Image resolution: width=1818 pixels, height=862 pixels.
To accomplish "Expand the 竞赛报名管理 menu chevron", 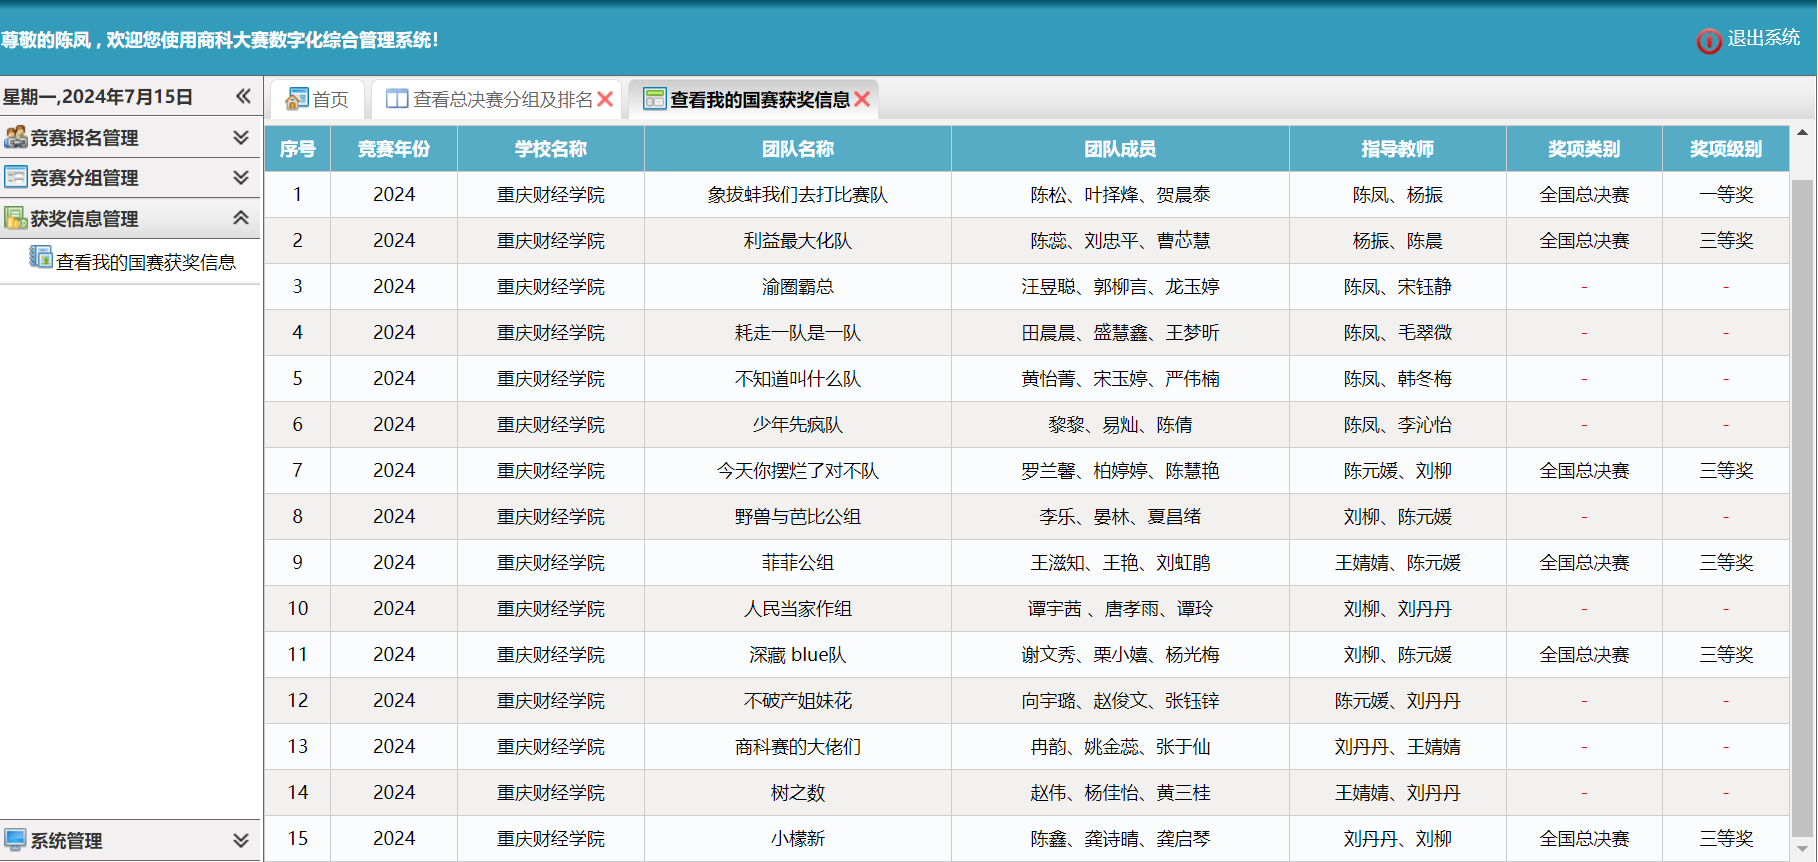I will (x=241, y=137).
